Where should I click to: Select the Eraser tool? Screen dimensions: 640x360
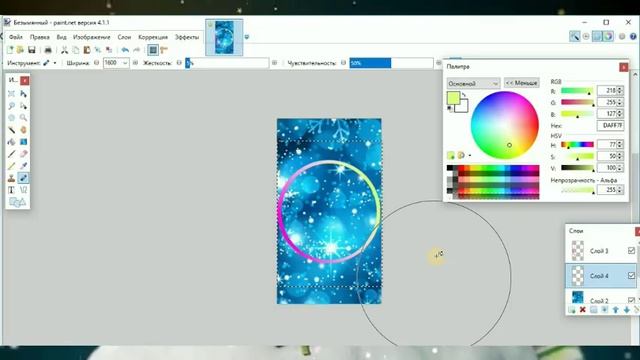(x=24, y=154)
